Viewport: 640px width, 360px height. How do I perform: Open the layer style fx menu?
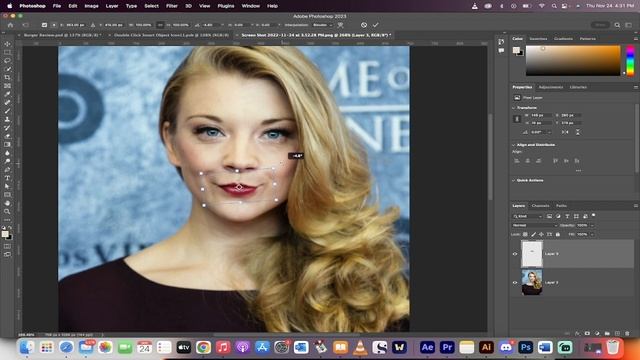click(577, 333)
